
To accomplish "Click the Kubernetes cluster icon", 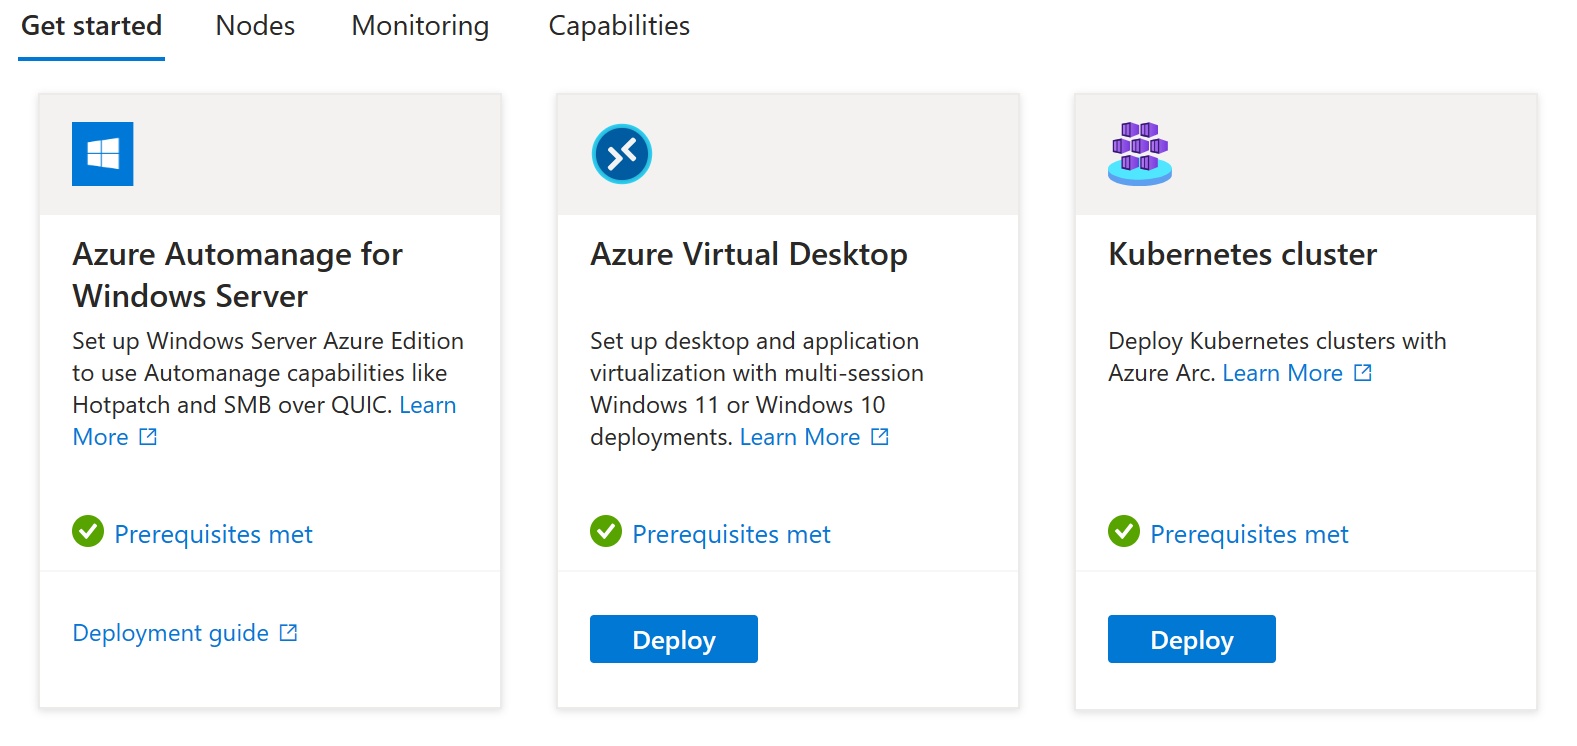I will point(1139,154).
